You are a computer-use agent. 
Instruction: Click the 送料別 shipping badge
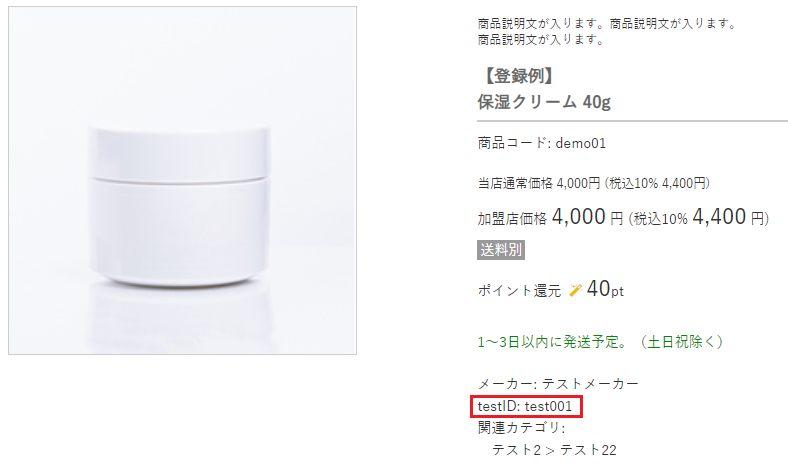click(501, 250)
